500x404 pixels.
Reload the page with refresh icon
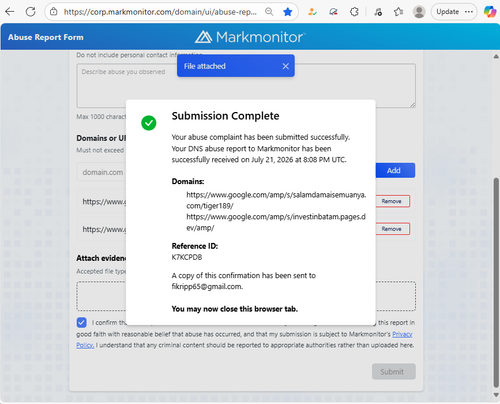pos(31,12)
